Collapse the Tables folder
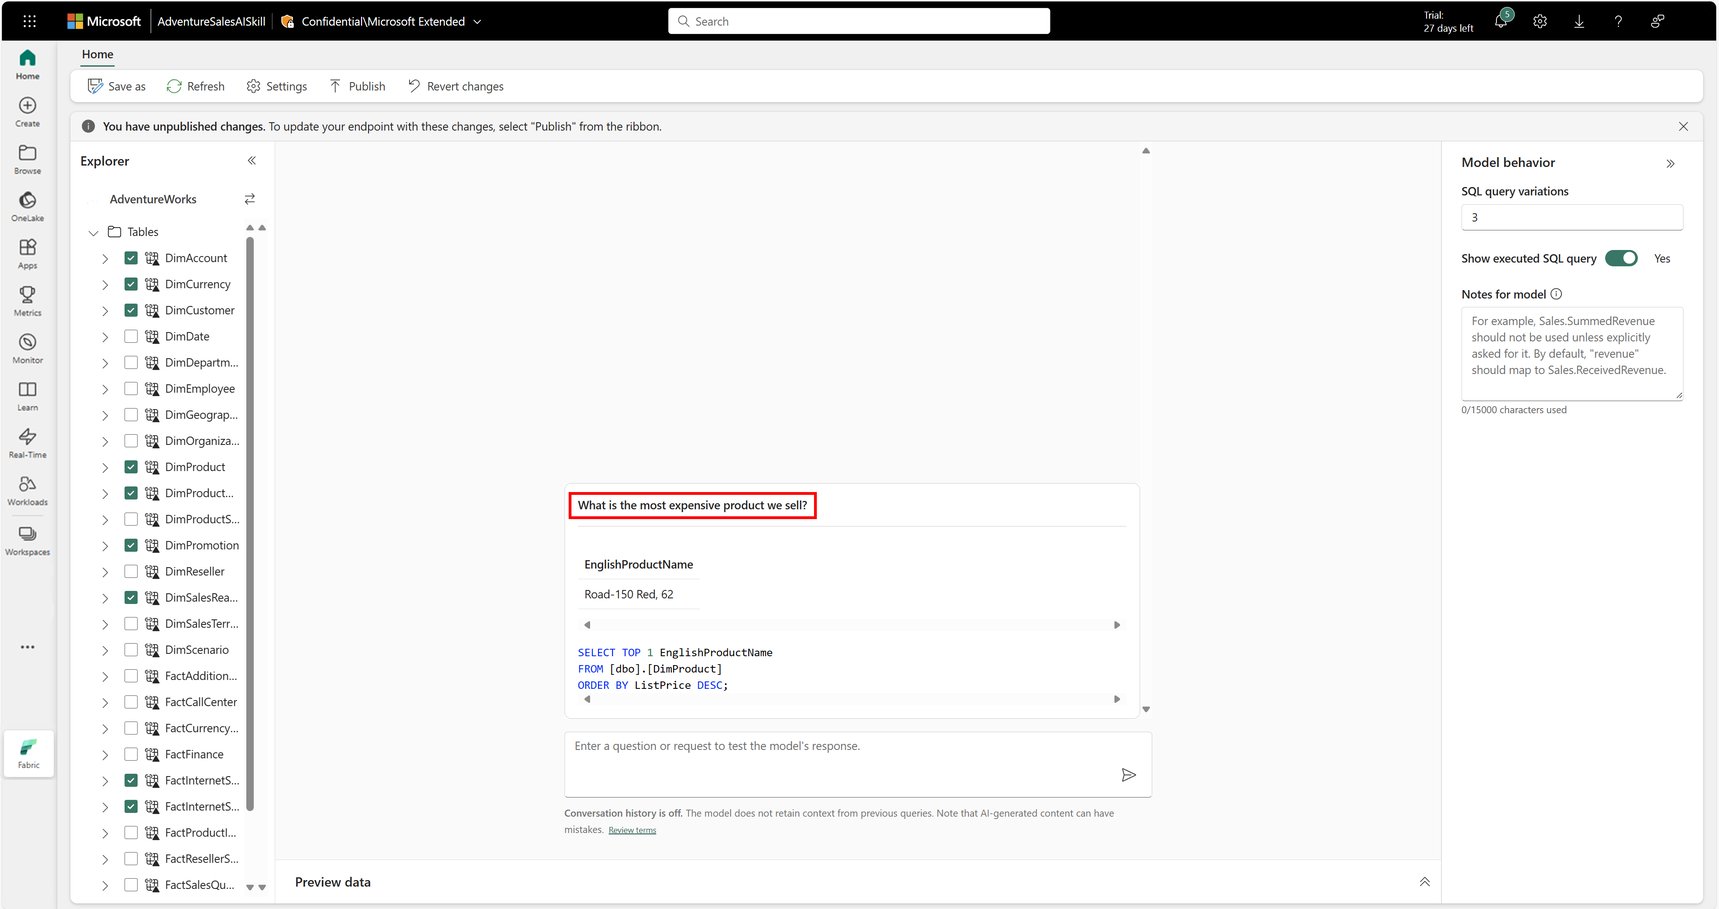This screenshot has width=1719, height=909. point(93,231)
